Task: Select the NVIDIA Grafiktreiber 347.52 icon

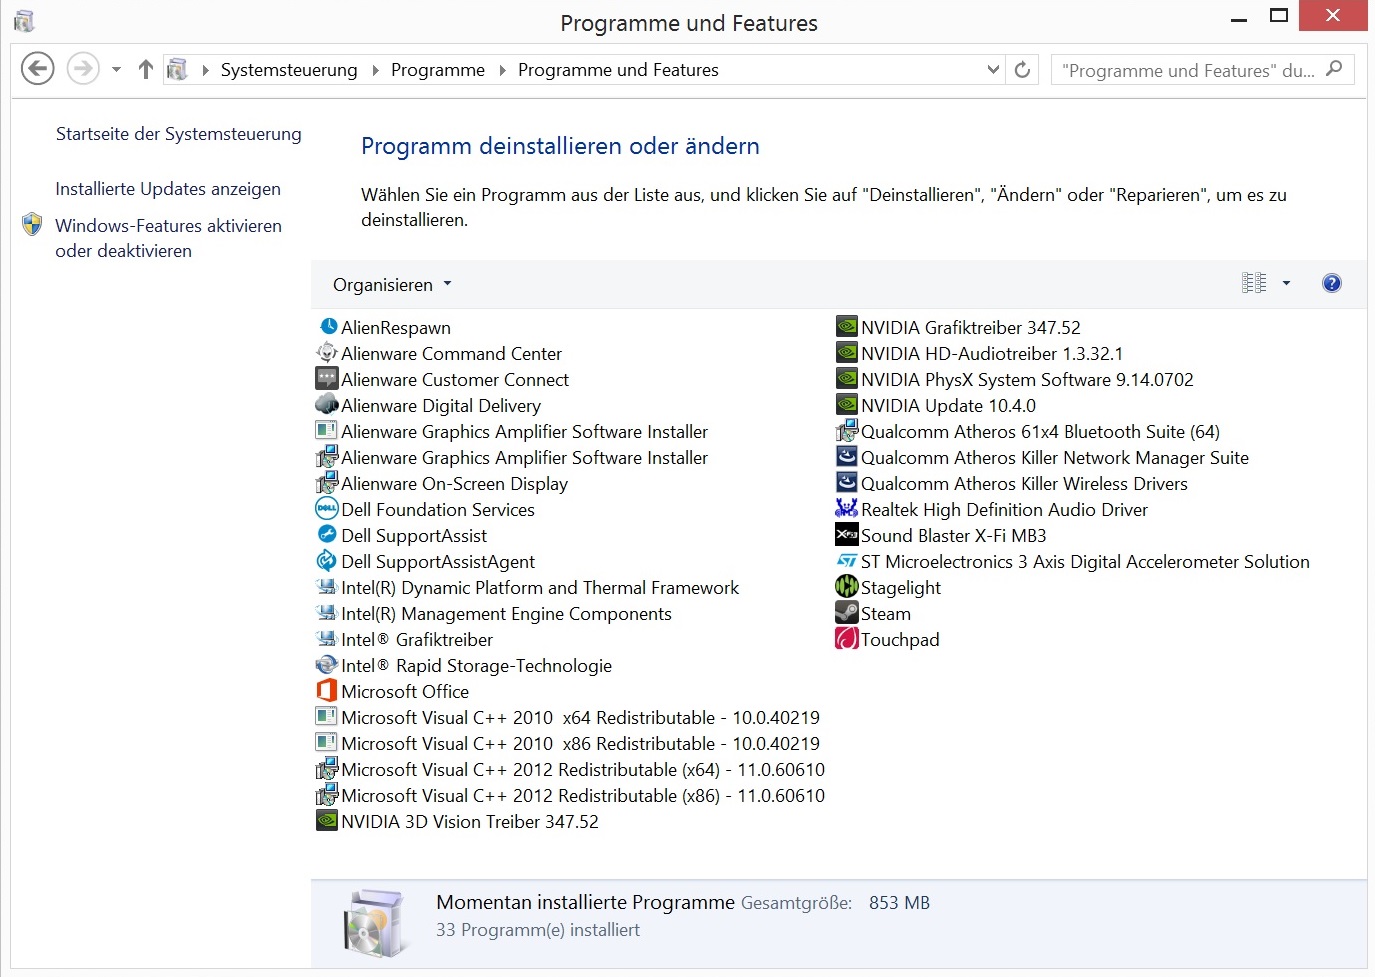Action: [x=847, y=327]
